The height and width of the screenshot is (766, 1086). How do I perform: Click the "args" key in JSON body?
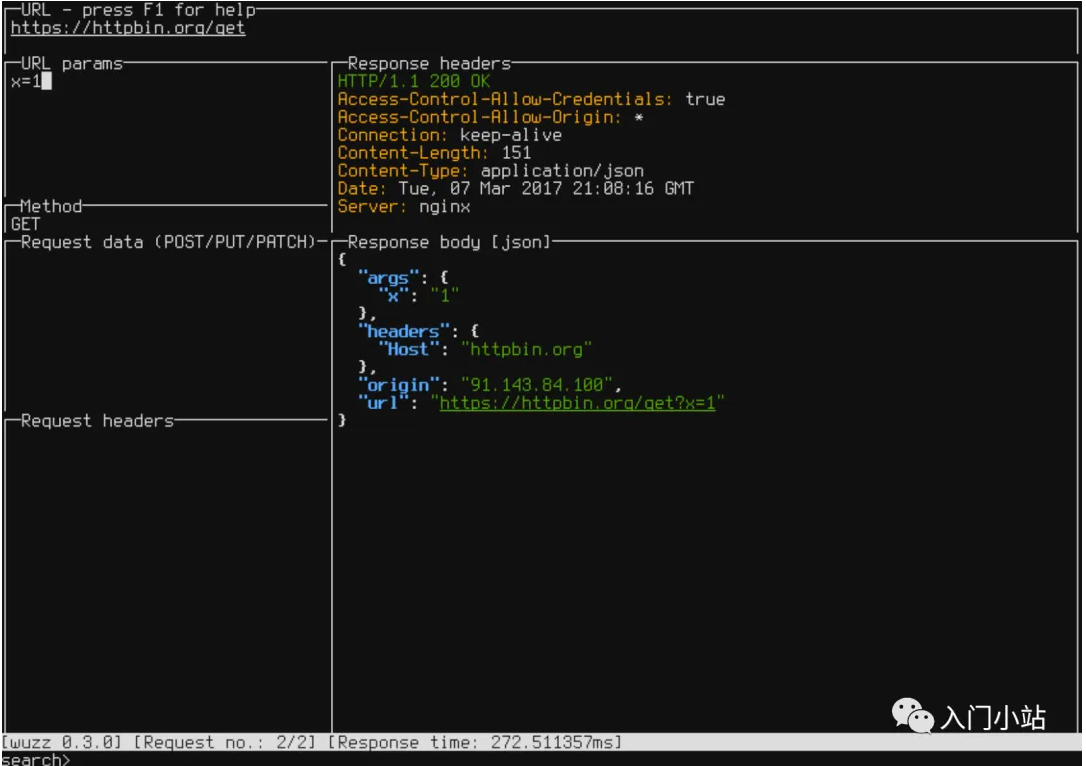point(388,278)
